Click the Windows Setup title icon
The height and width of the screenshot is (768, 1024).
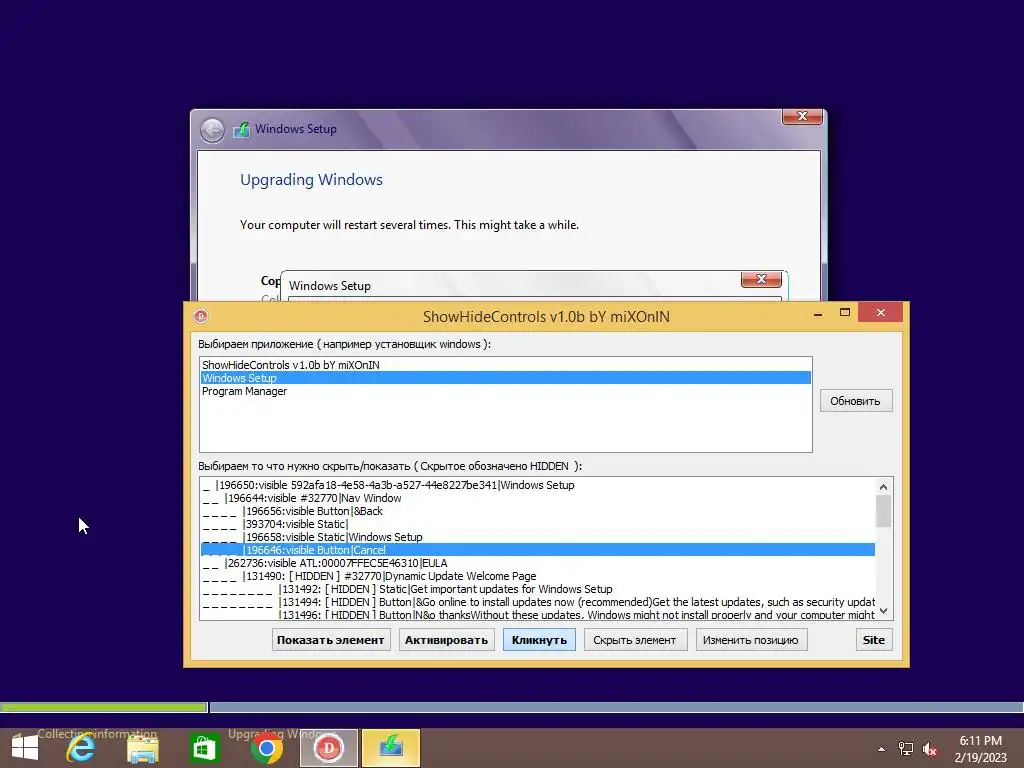click(x=242, y=129)
